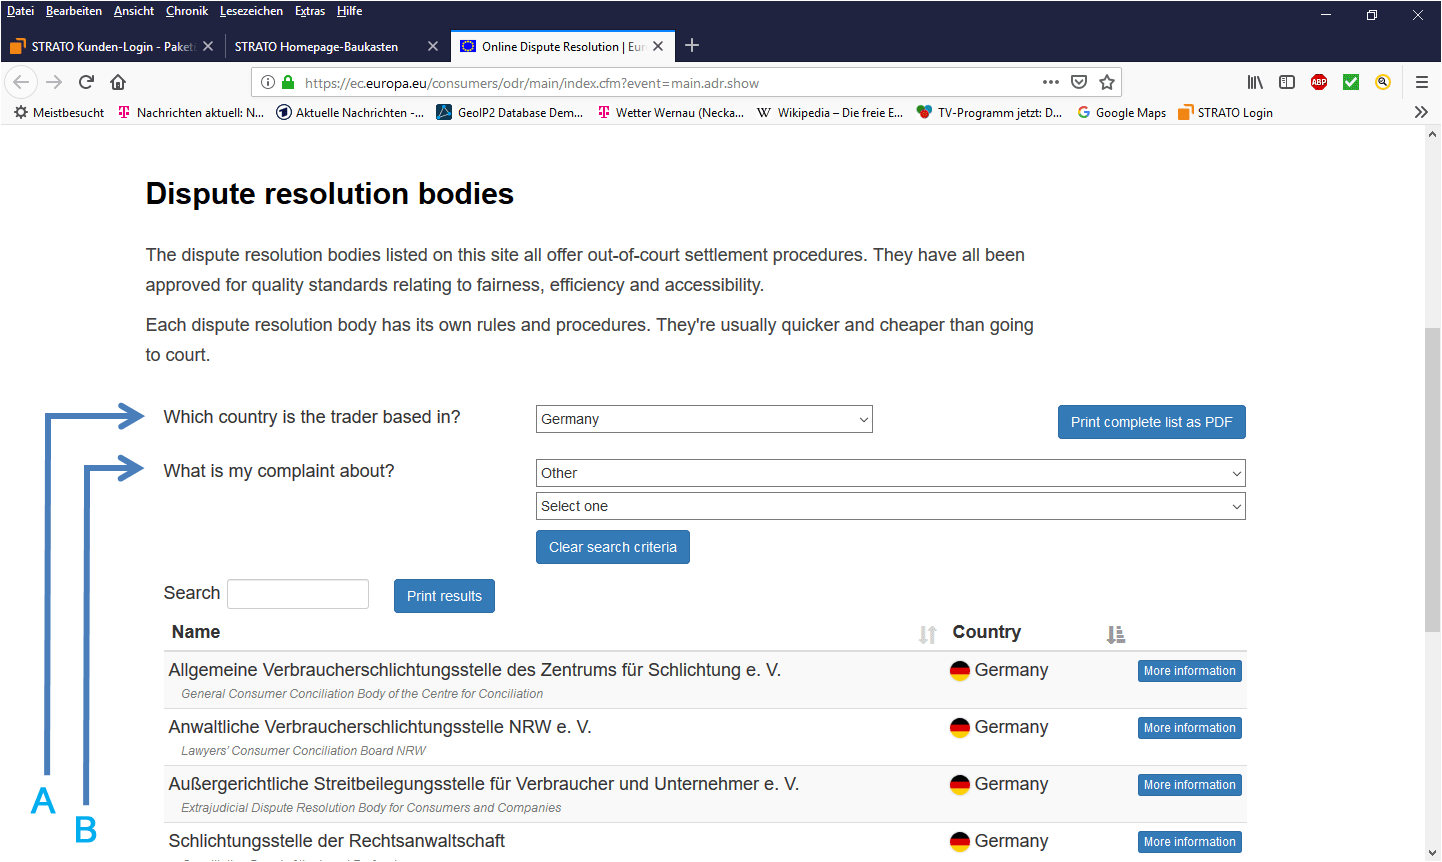The height and width of the screenshot is (862, 1442).
Task: Click the Clear search criteria button
Action: (612, 547)
